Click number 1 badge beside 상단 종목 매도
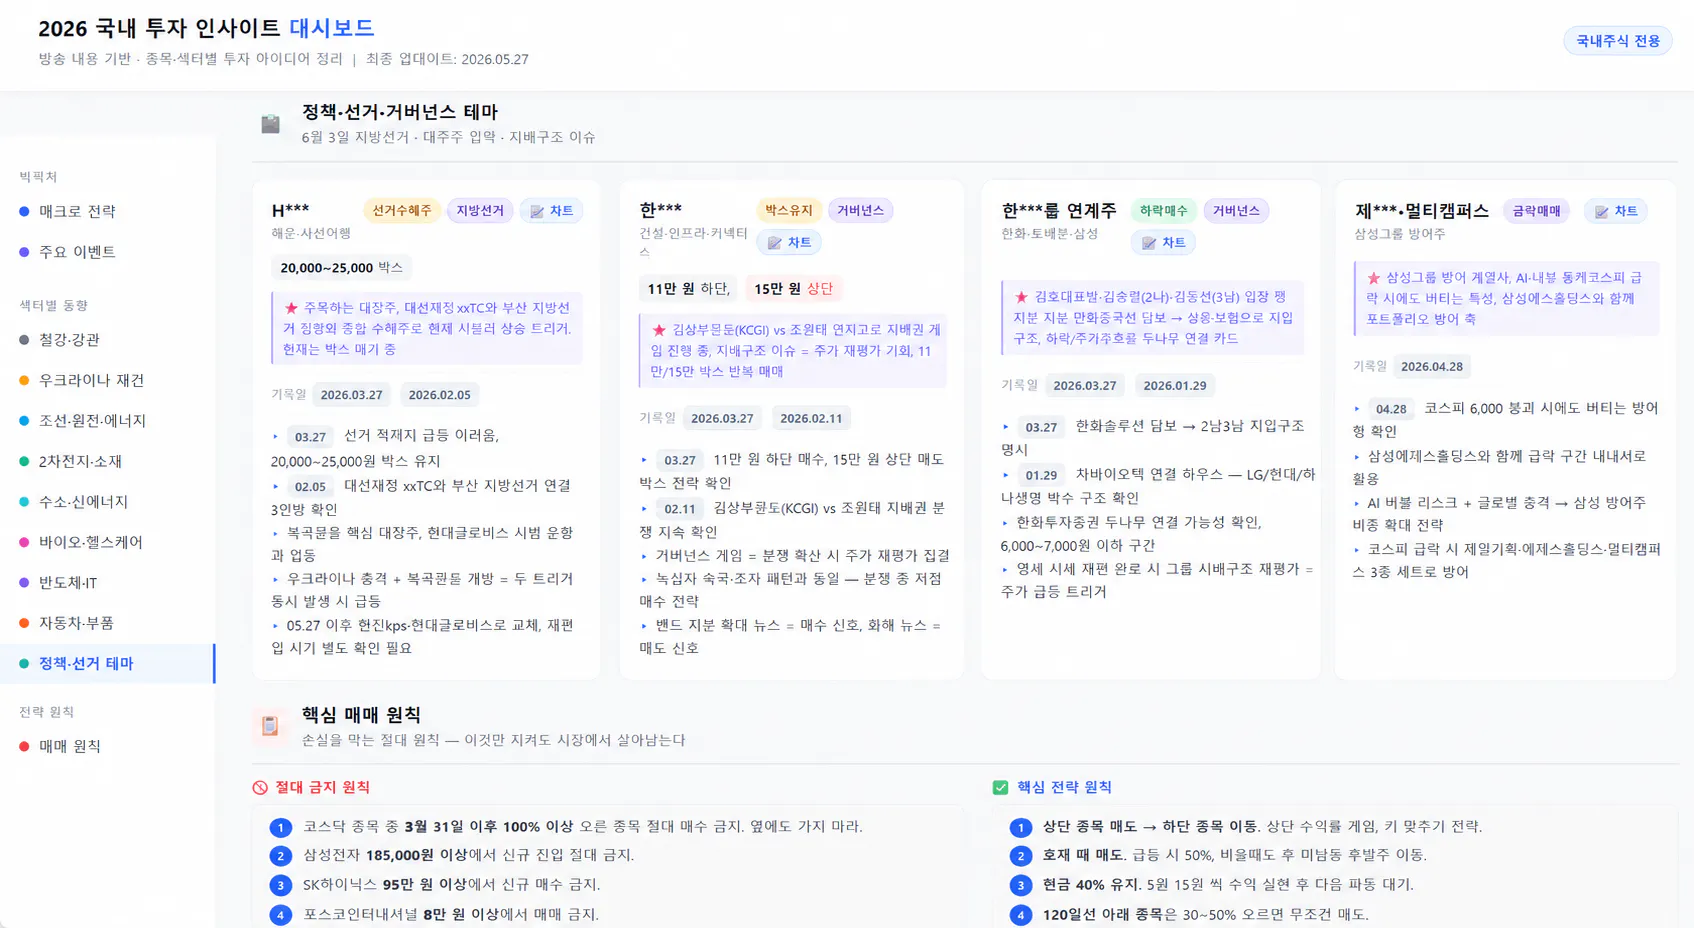Screen dimensions: 1694x928 [1020, 827]
